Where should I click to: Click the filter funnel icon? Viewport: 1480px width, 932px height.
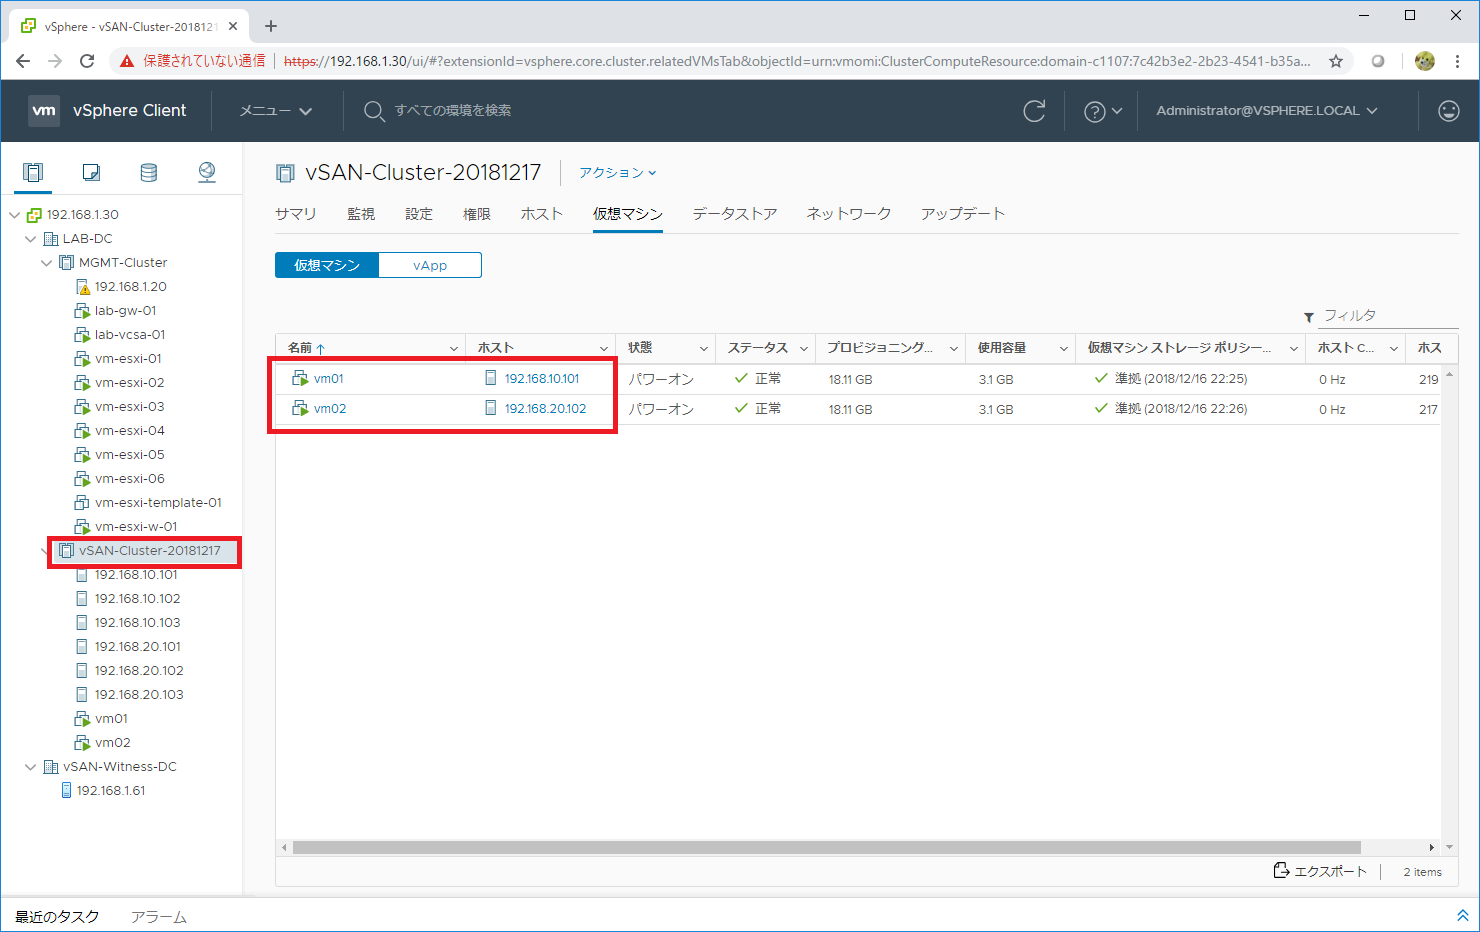click(1309, 317)
